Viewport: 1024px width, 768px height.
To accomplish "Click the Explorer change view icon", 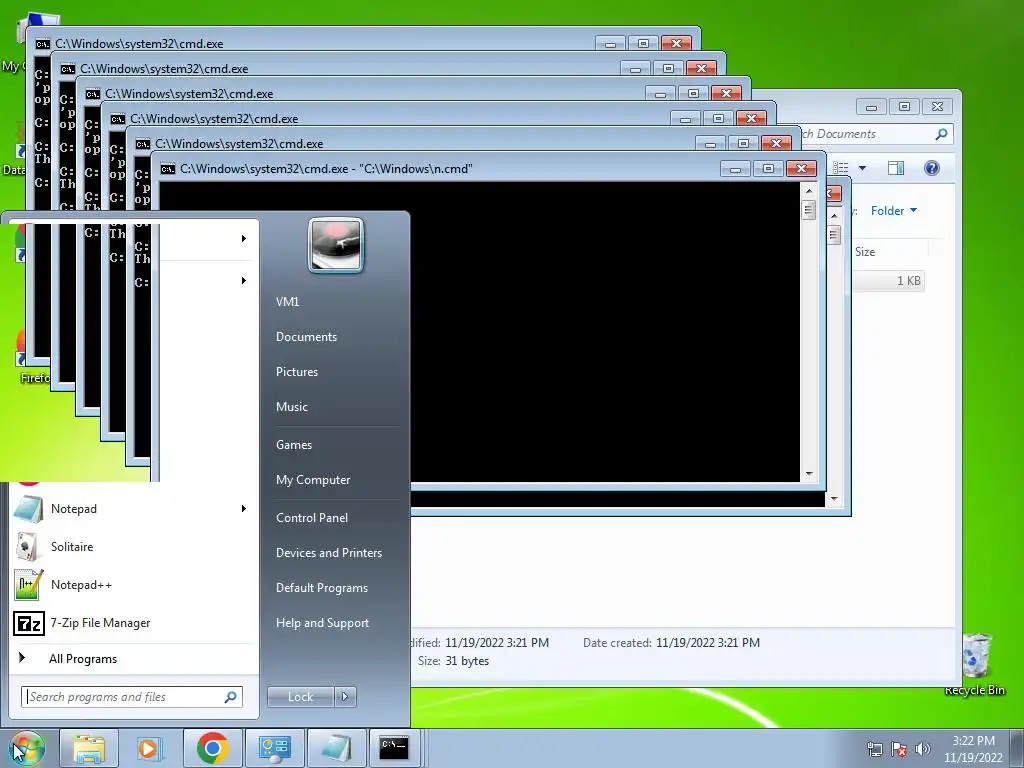I will click(841, 168).
